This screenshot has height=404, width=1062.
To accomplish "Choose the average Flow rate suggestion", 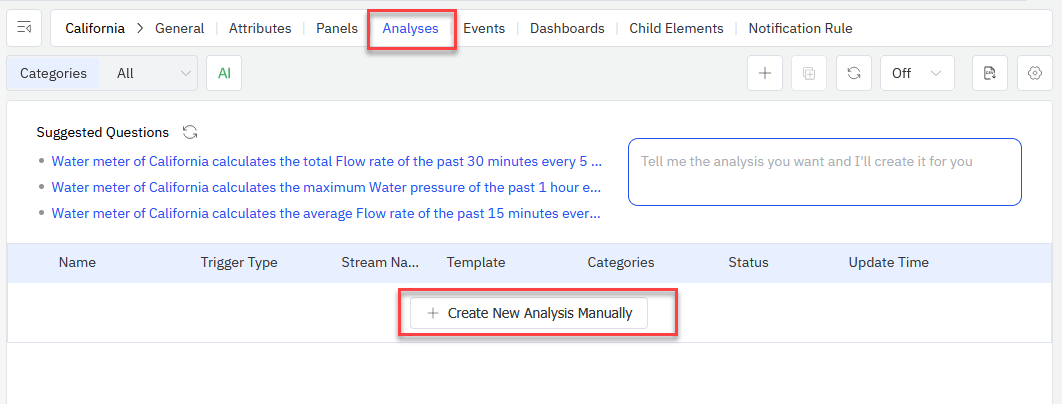I will tap(326, 213).
